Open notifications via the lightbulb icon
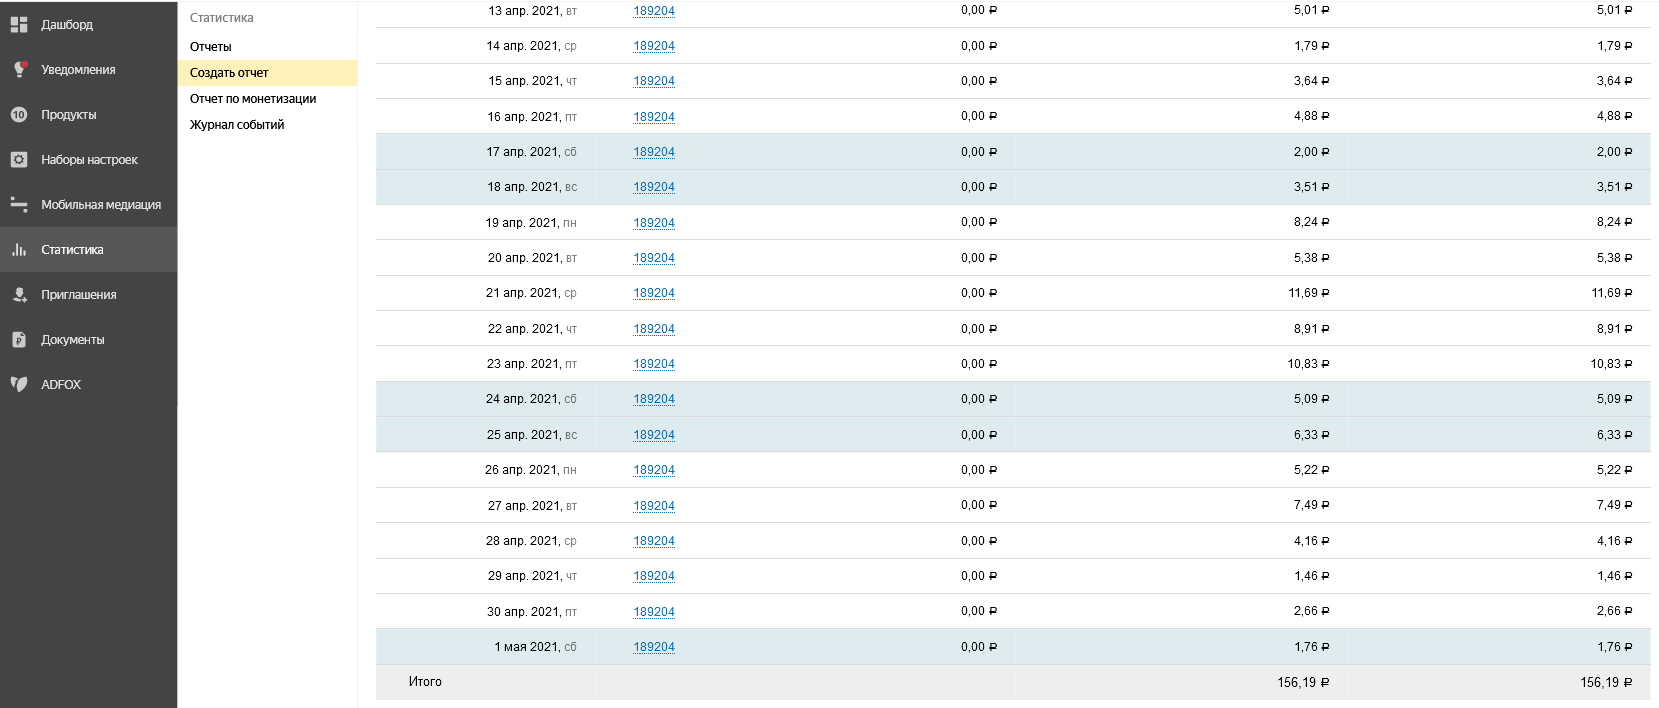1659x708 pixels. click(19, 69)
